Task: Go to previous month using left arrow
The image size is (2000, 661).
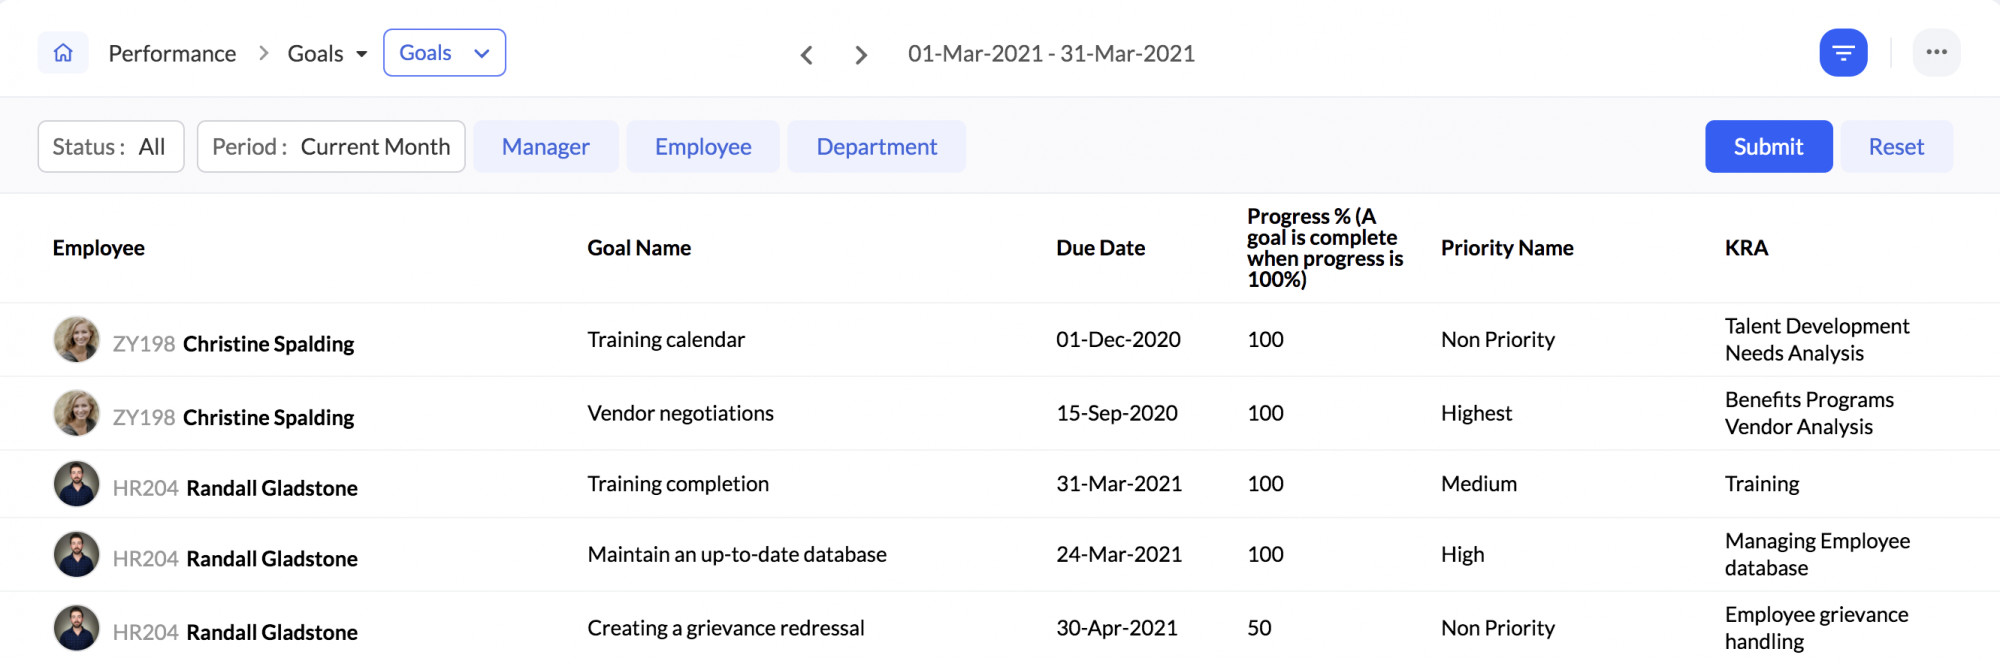Action: click(x=807, y=54)
